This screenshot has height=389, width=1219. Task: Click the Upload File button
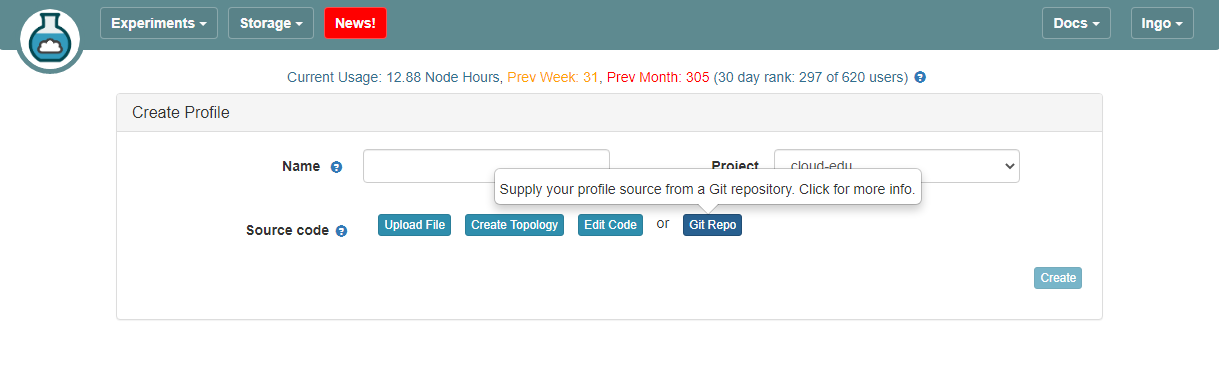pos(415,225)
